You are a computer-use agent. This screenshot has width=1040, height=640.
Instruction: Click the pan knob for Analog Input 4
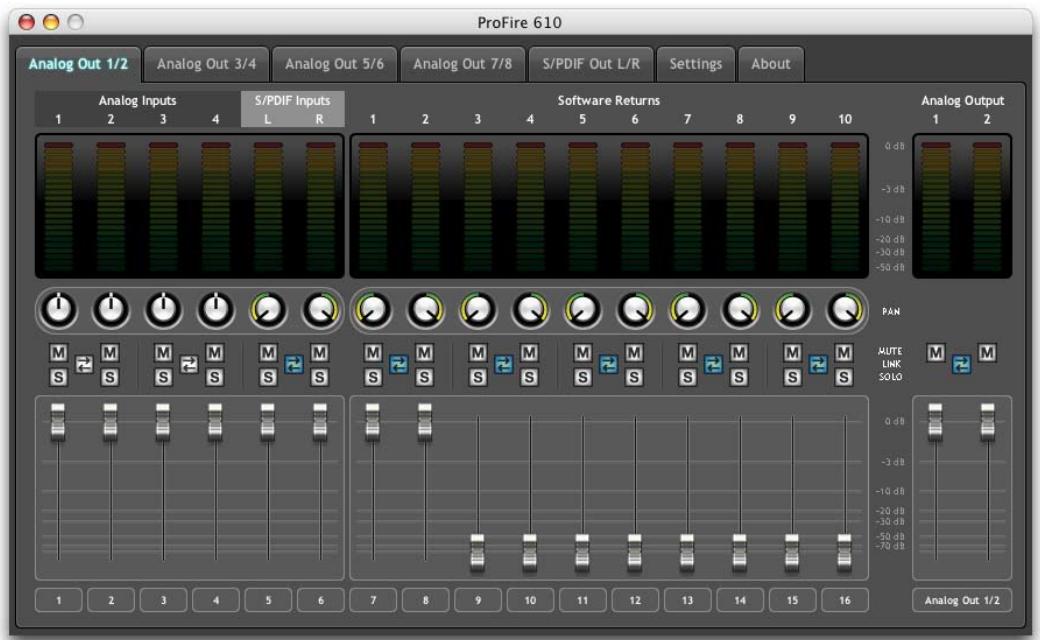pyautogui.click(x=216, y=310)
